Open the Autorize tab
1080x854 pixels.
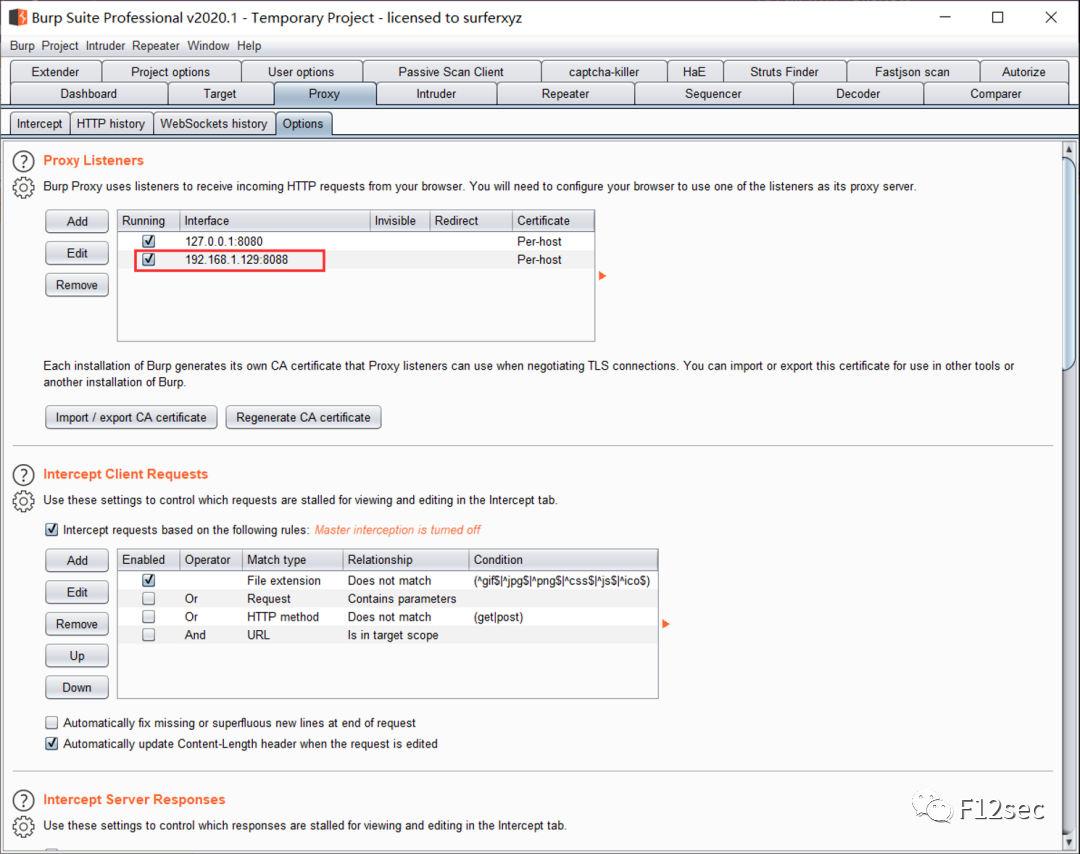[1024, 72]
